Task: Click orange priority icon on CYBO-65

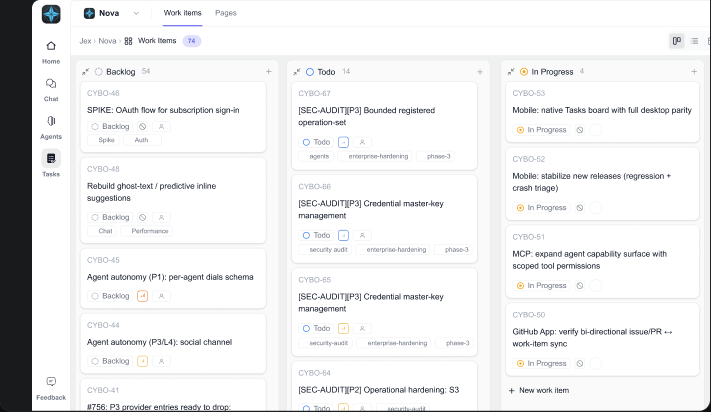Action: point(343,329)
